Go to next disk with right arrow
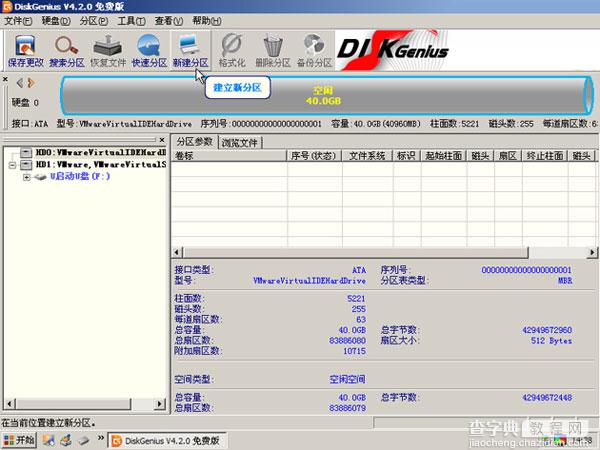The width and height of the screenshot is (600, 450). [31, 82]
